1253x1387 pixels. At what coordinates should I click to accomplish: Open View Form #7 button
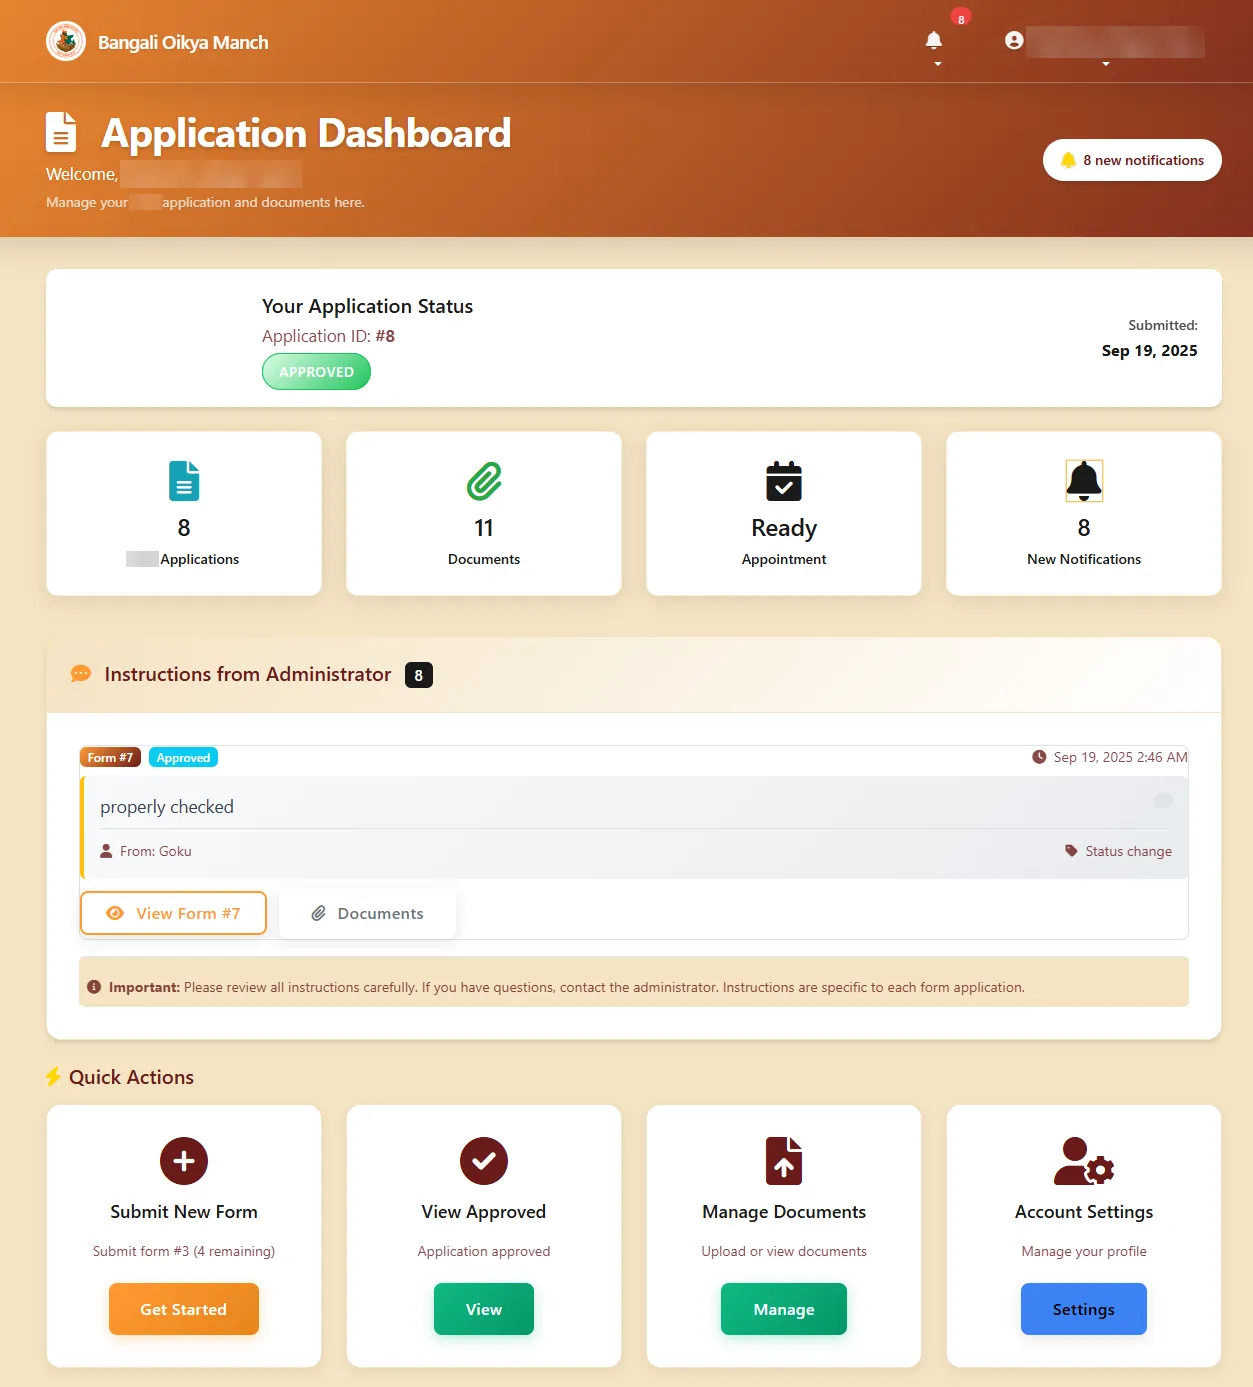tap(173, 913)
